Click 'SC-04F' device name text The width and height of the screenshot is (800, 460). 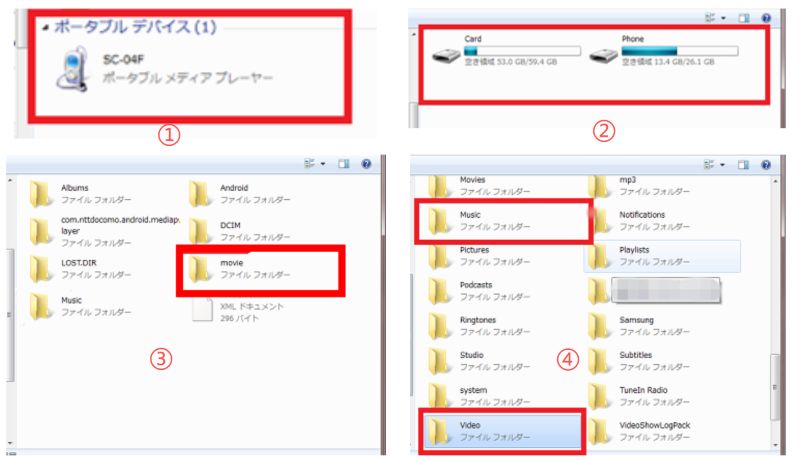123,60
